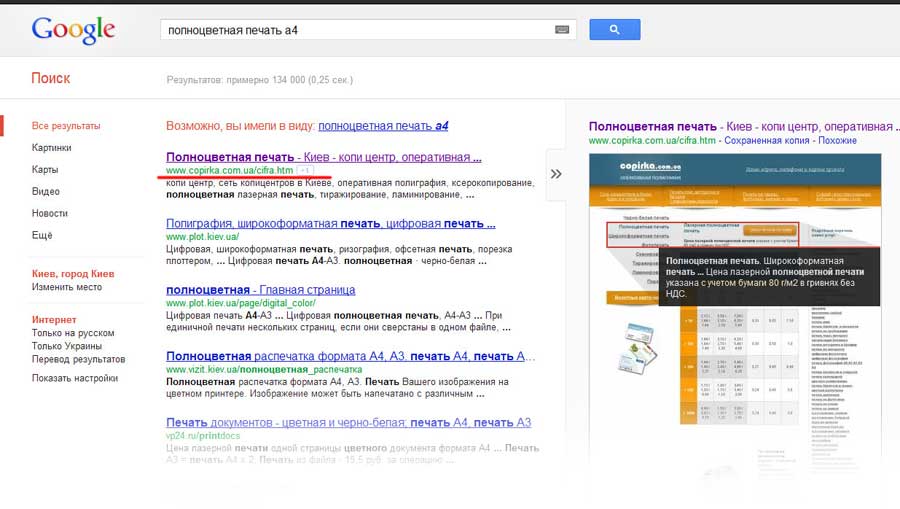Image resolution: width=900 pixels, height=509 pixels.
Task: Open result Полиграфия, широкоформатная печать
Action: (x=331, y=223)
